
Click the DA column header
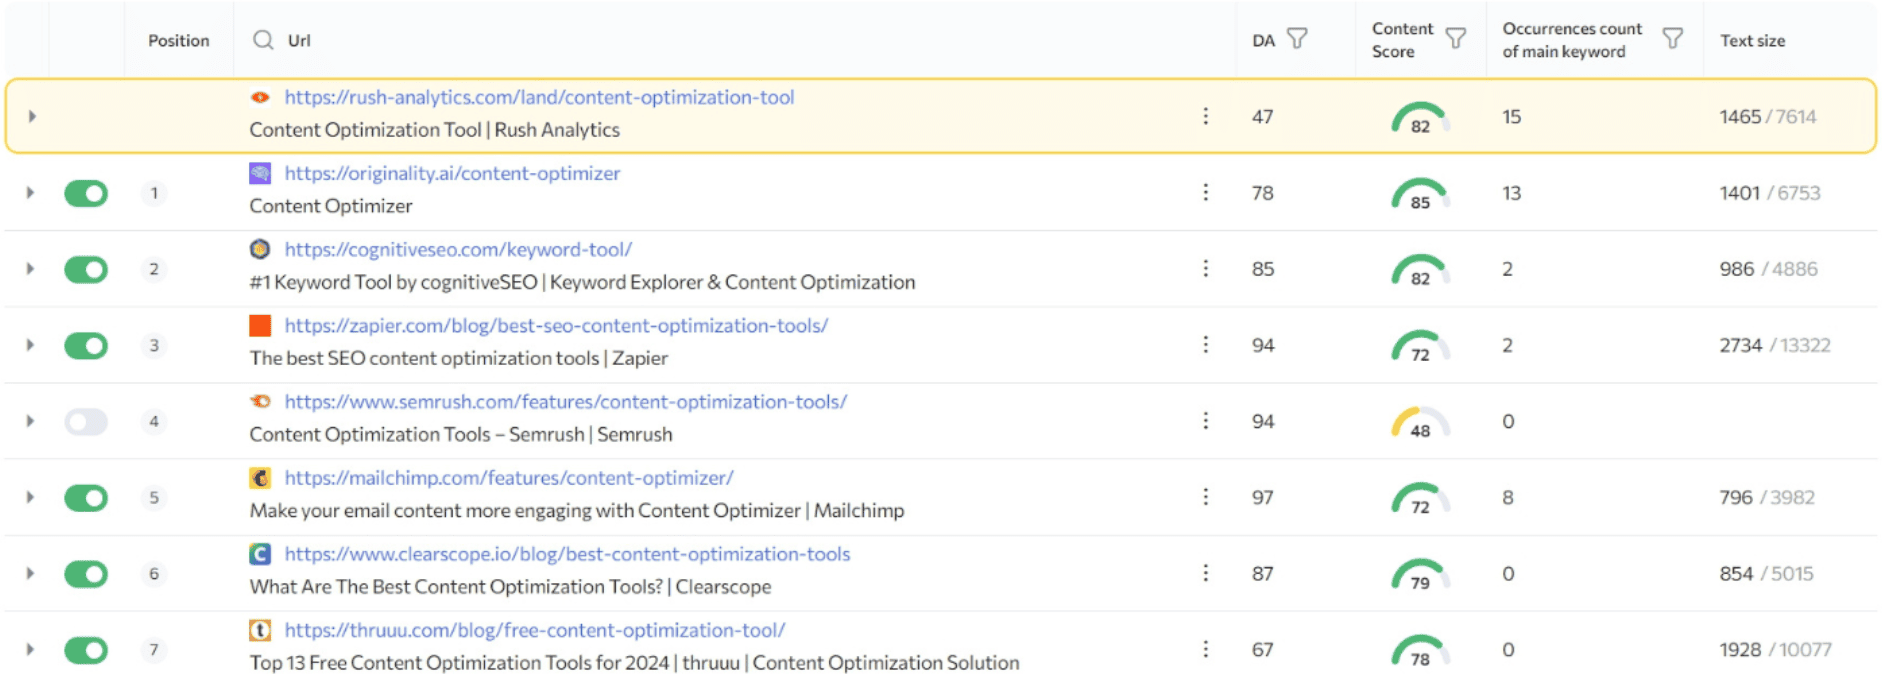click(x=1263, y=40)
